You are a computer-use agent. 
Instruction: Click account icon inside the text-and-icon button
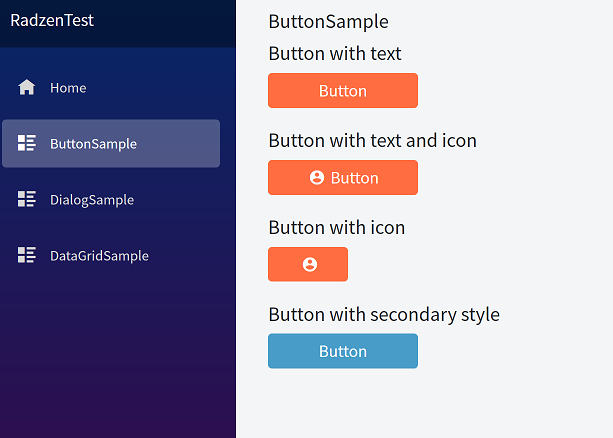click(317, 178)
